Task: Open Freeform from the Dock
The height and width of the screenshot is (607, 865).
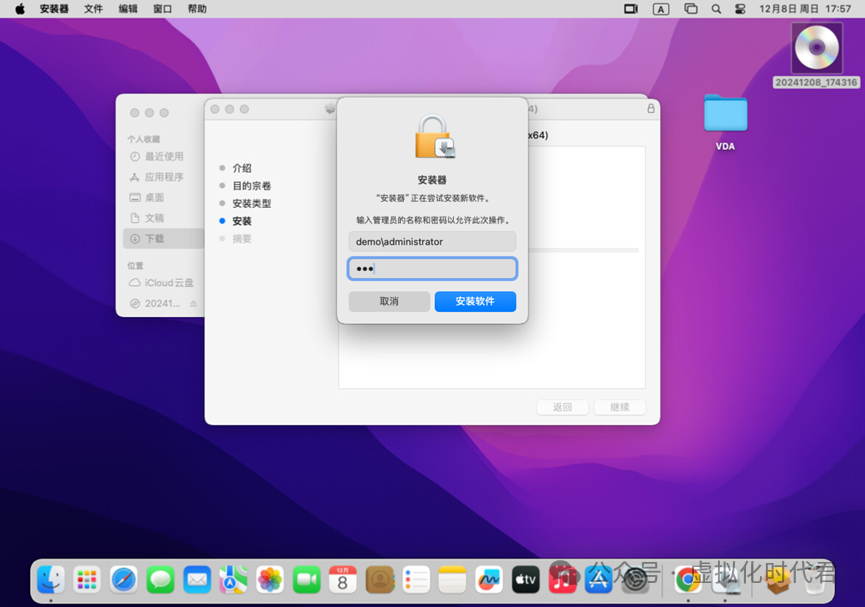Action: (489, 579)
